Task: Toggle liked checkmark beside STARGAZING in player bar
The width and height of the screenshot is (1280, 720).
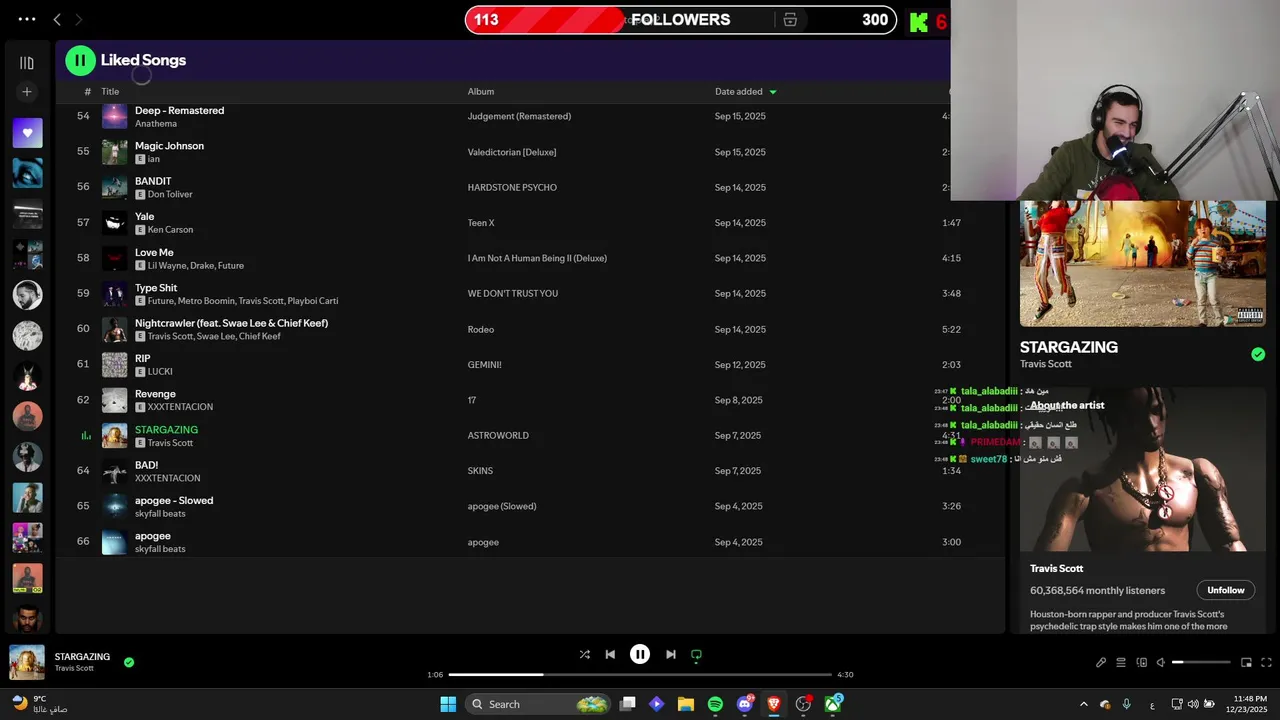Action: (x=129, y=662)
